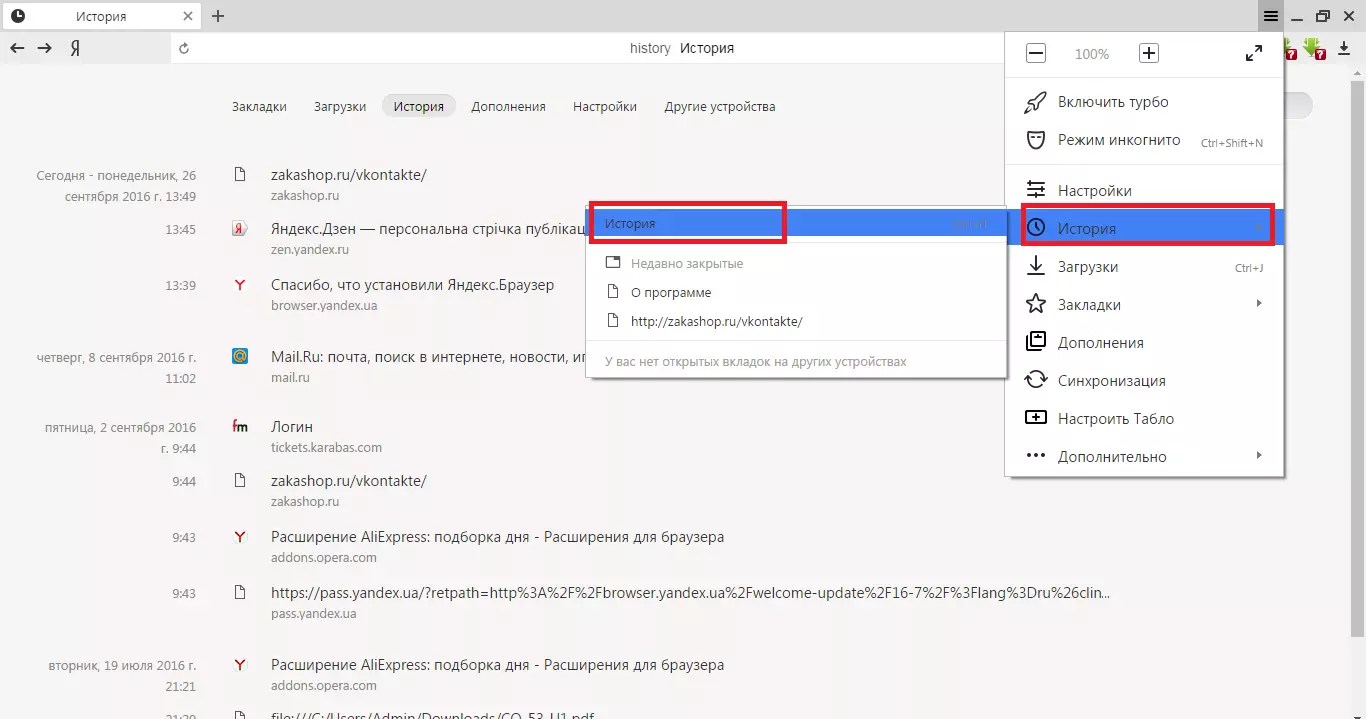Zoom in using the plus button

1149,54
